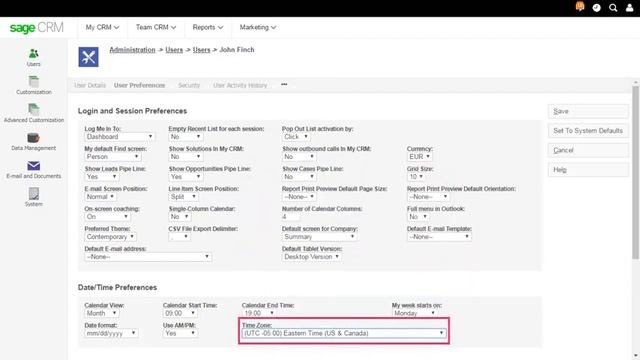This screenshot has height=360, width=640.
Task: Open the Marketing menu
Action: [258, 27]
